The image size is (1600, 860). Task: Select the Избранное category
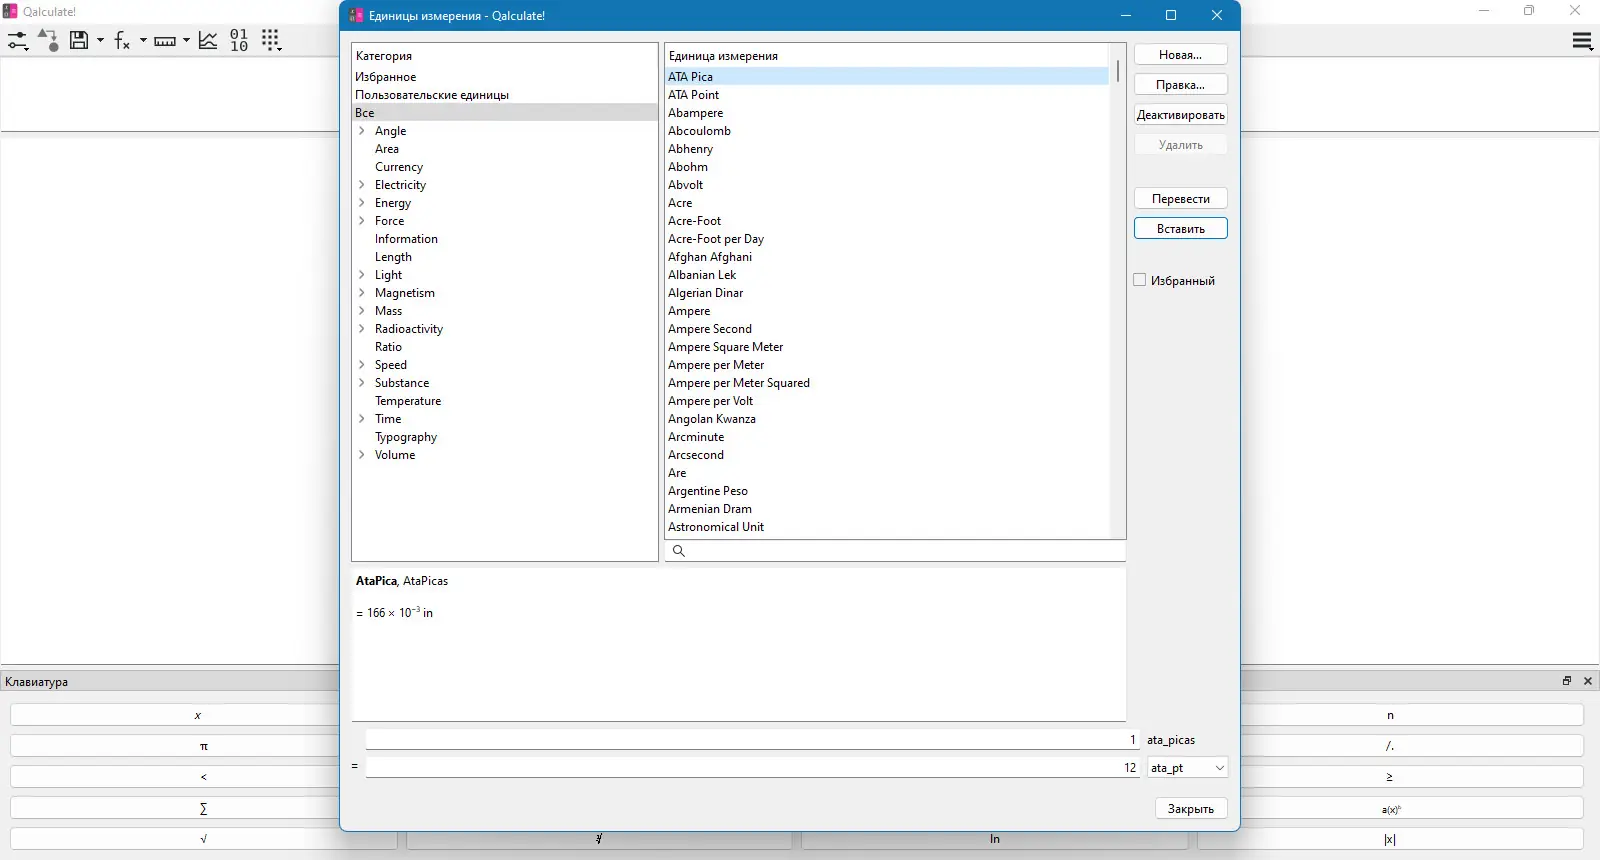tap(504, 77)
